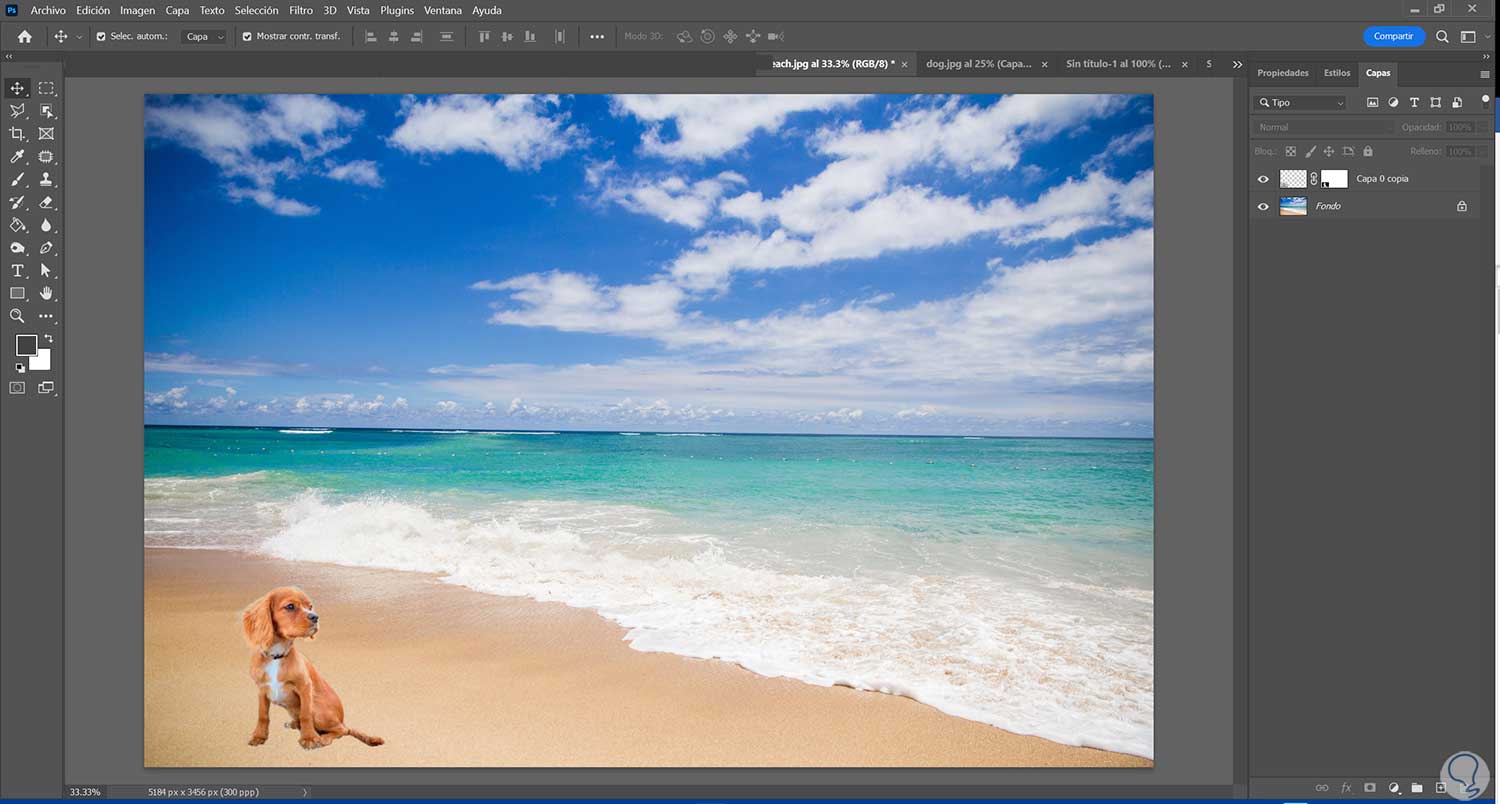Open the Archivo menu
Viewport: 1500px width, 804px height.
click(48, 10)
